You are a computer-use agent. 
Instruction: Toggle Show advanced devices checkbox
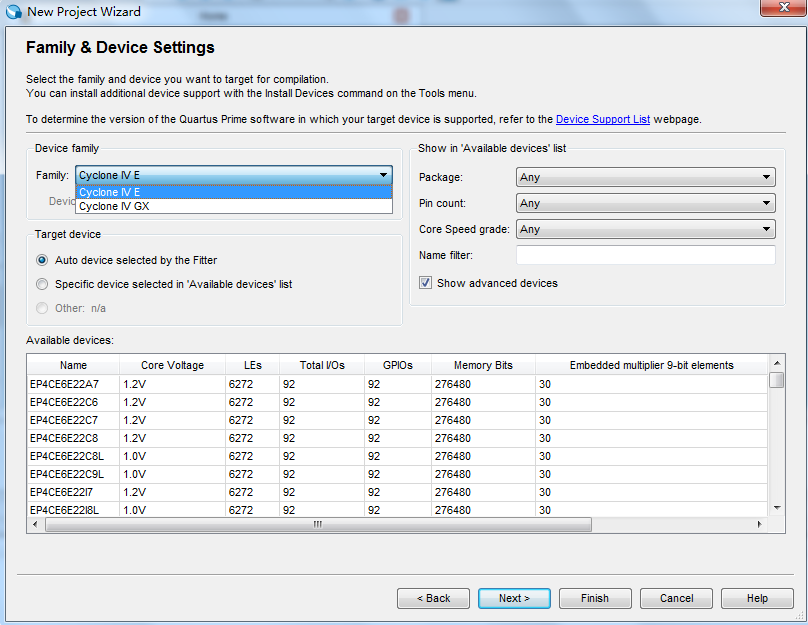pos(426,283)
